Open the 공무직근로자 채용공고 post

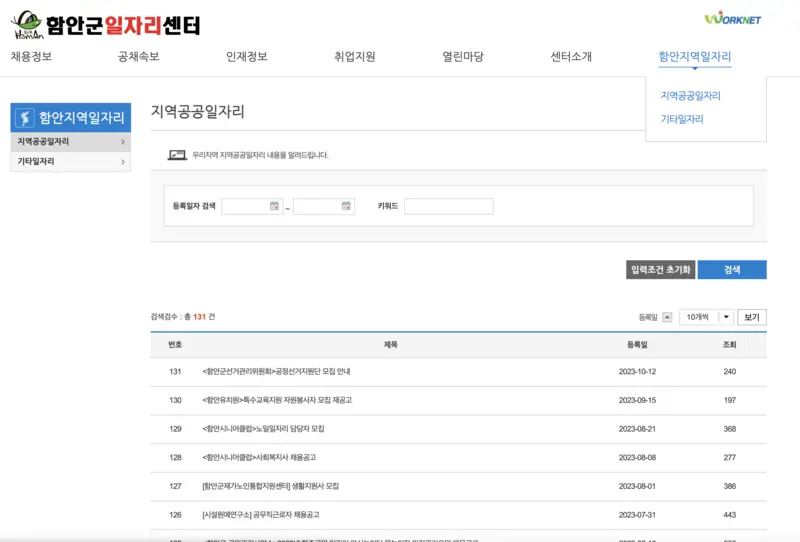point(261,514)
